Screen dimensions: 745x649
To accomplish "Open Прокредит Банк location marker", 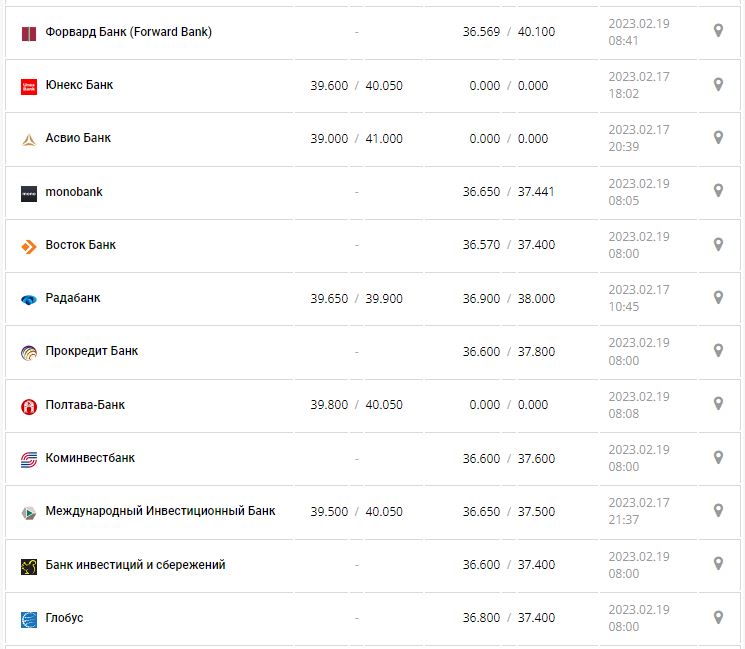I will tap(718, 350).
